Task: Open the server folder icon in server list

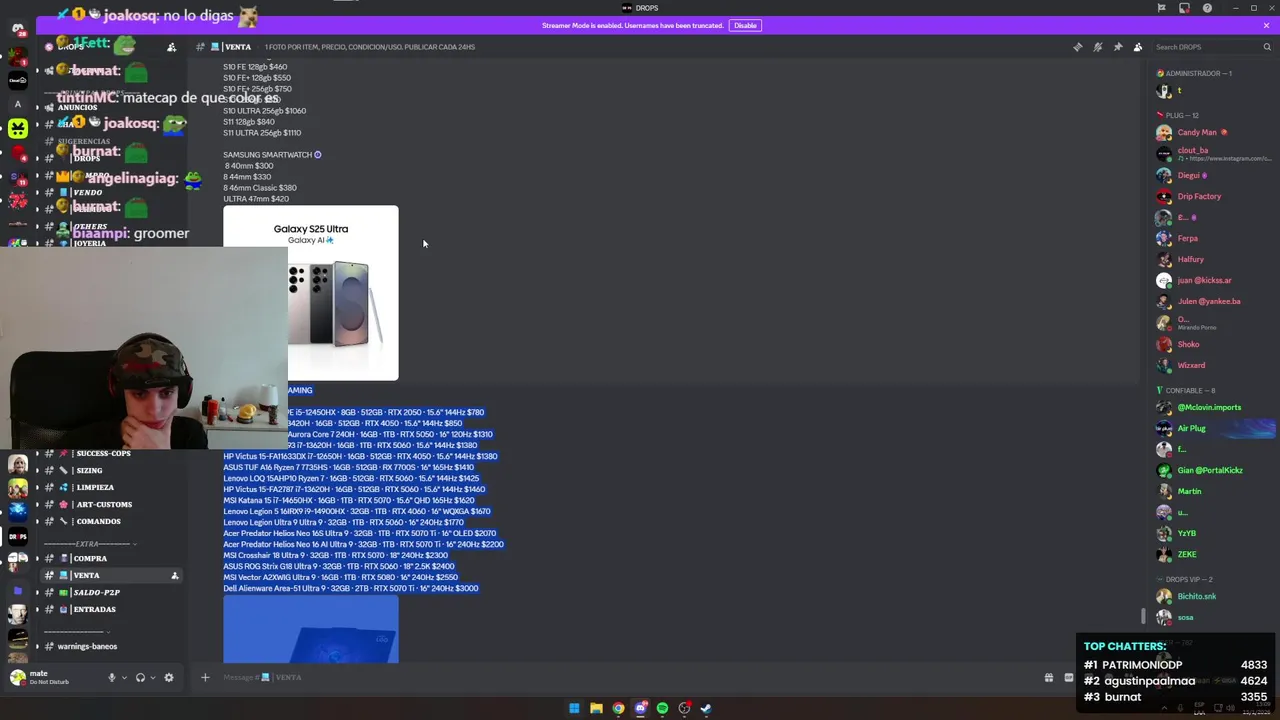Action: (18, 590)
